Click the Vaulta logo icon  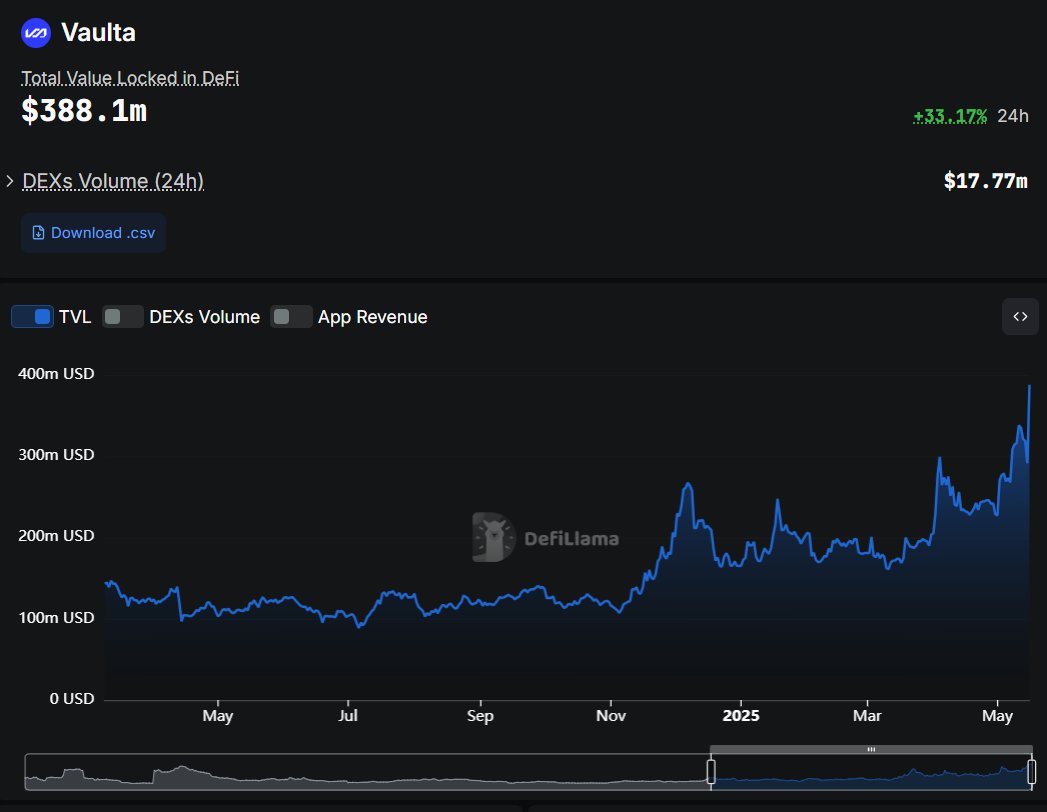tap(36, 33)
